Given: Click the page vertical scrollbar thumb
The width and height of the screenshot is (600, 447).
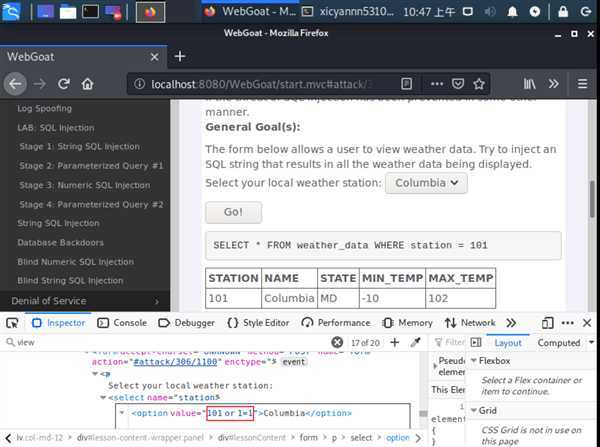Looking at the screenshot, I should point(592,199).
